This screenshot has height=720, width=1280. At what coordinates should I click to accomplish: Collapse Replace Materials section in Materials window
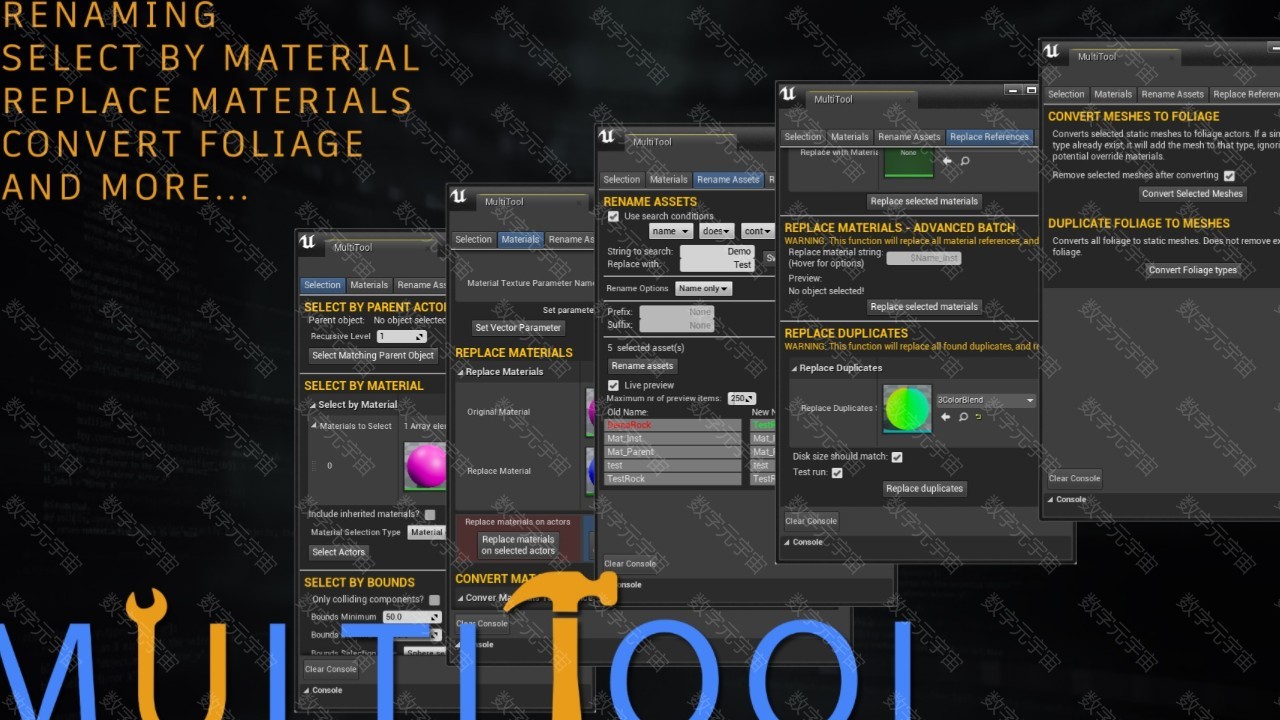[x=461, y=372]
